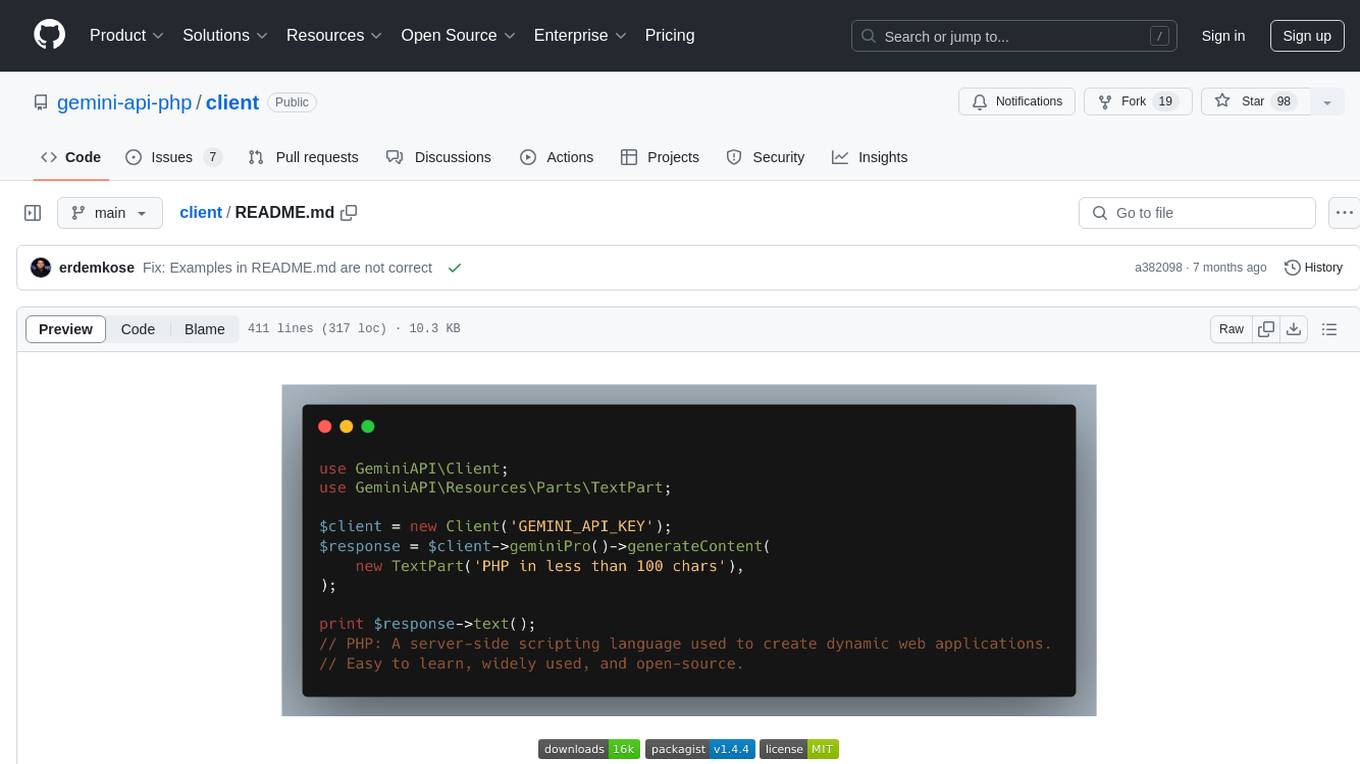Switch to the Actions tab

557,157
